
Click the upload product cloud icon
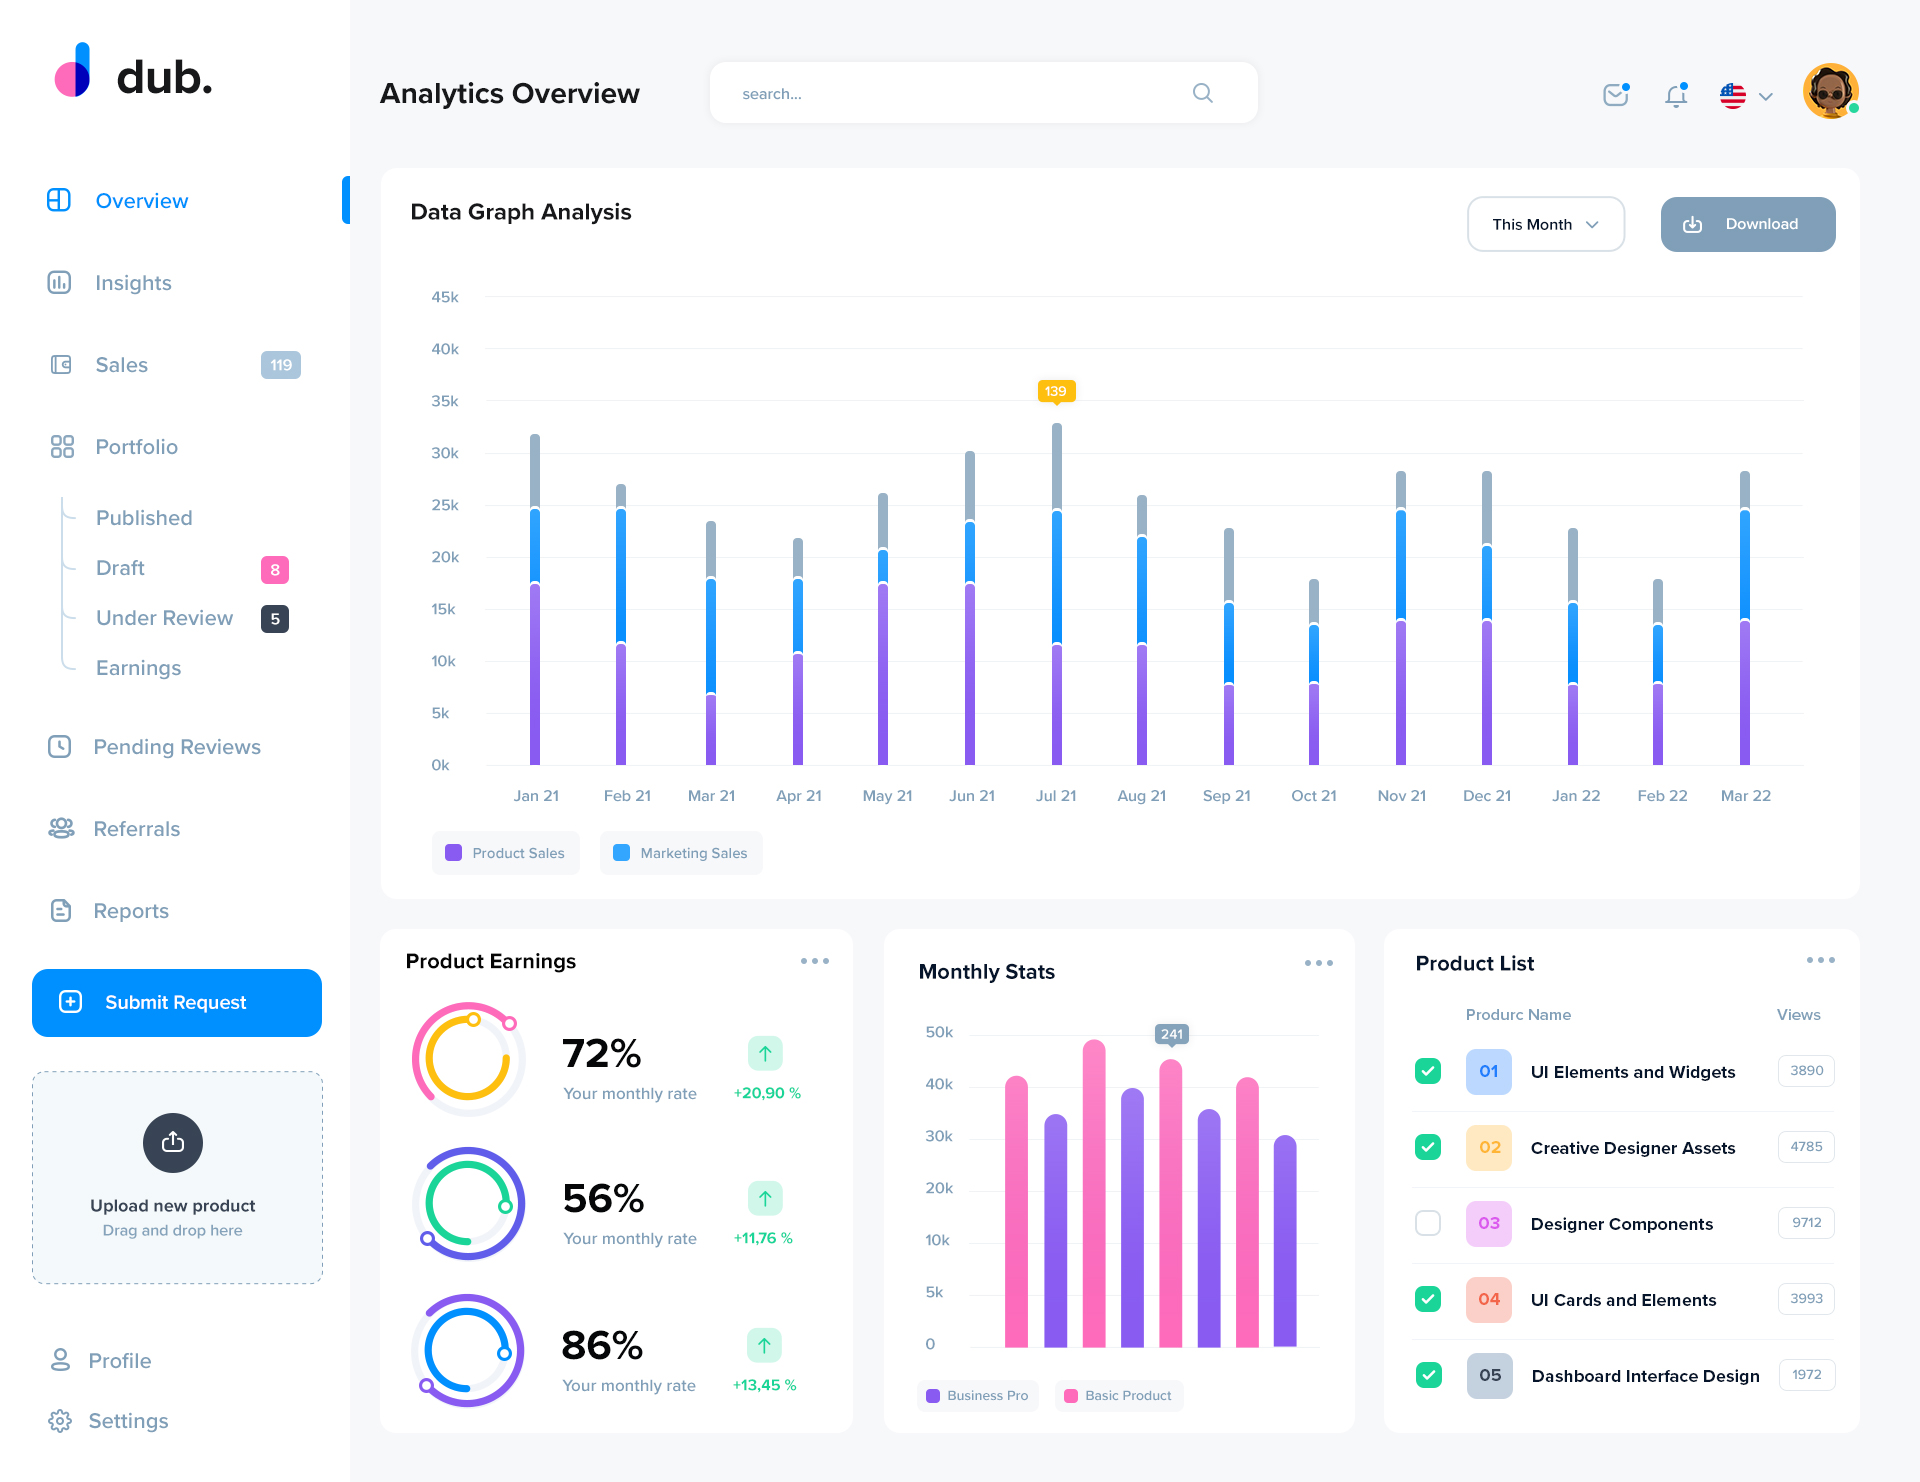coord(173,1142)
